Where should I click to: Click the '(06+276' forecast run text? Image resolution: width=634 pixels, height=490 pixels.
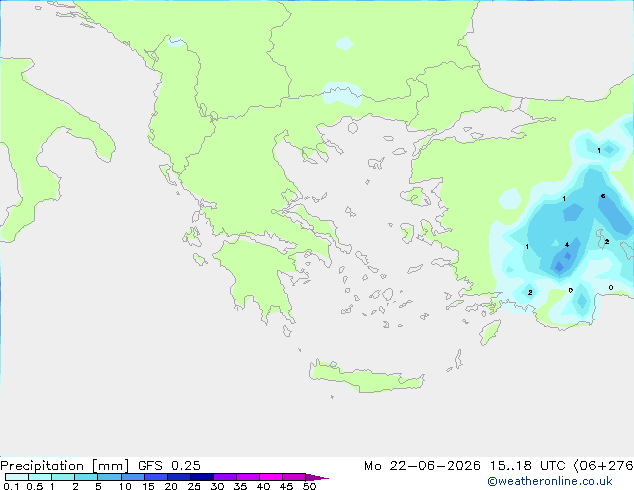pyautogui.click(x=603, y=466)
